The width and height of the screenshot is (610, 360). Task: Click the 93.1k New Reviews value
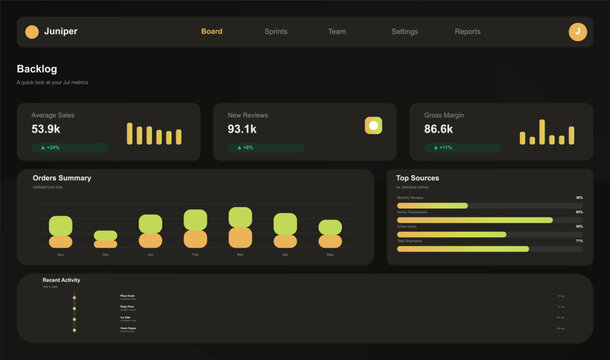point(242,129)
